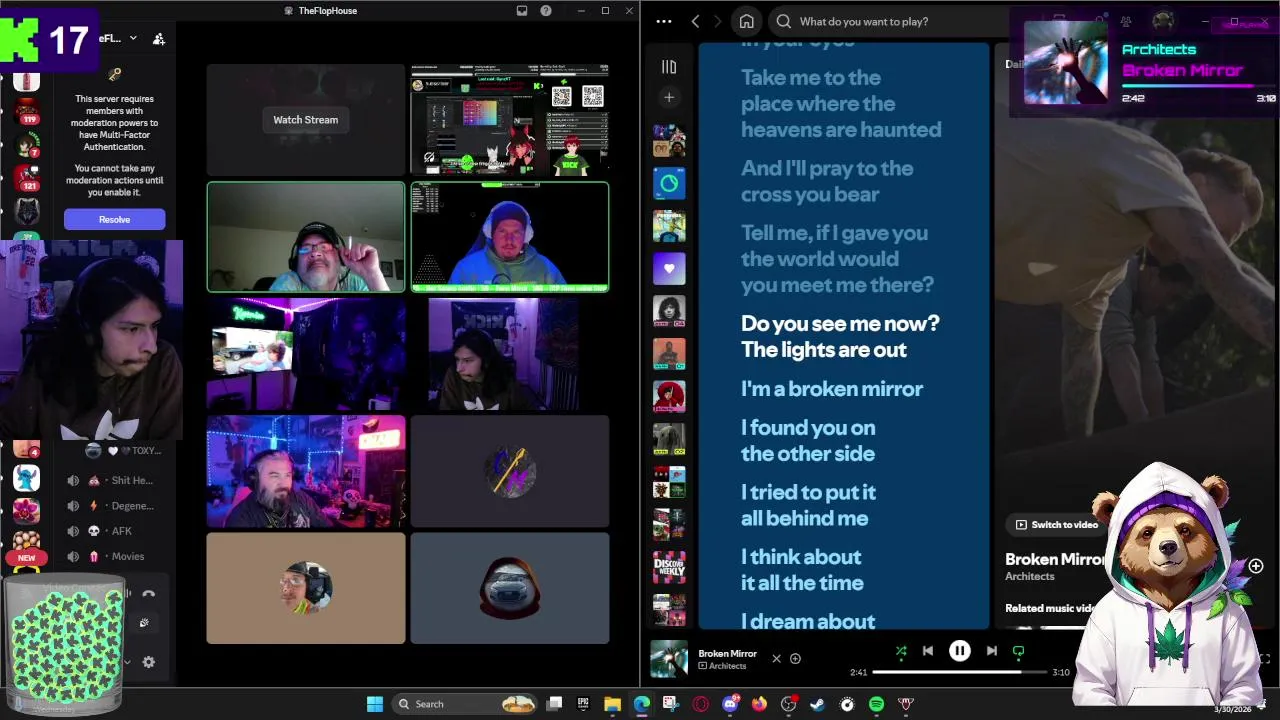Viewport: 1280px width, 720px height.
Task: Open Spotify from the taskbar
Action: (876, 704)
